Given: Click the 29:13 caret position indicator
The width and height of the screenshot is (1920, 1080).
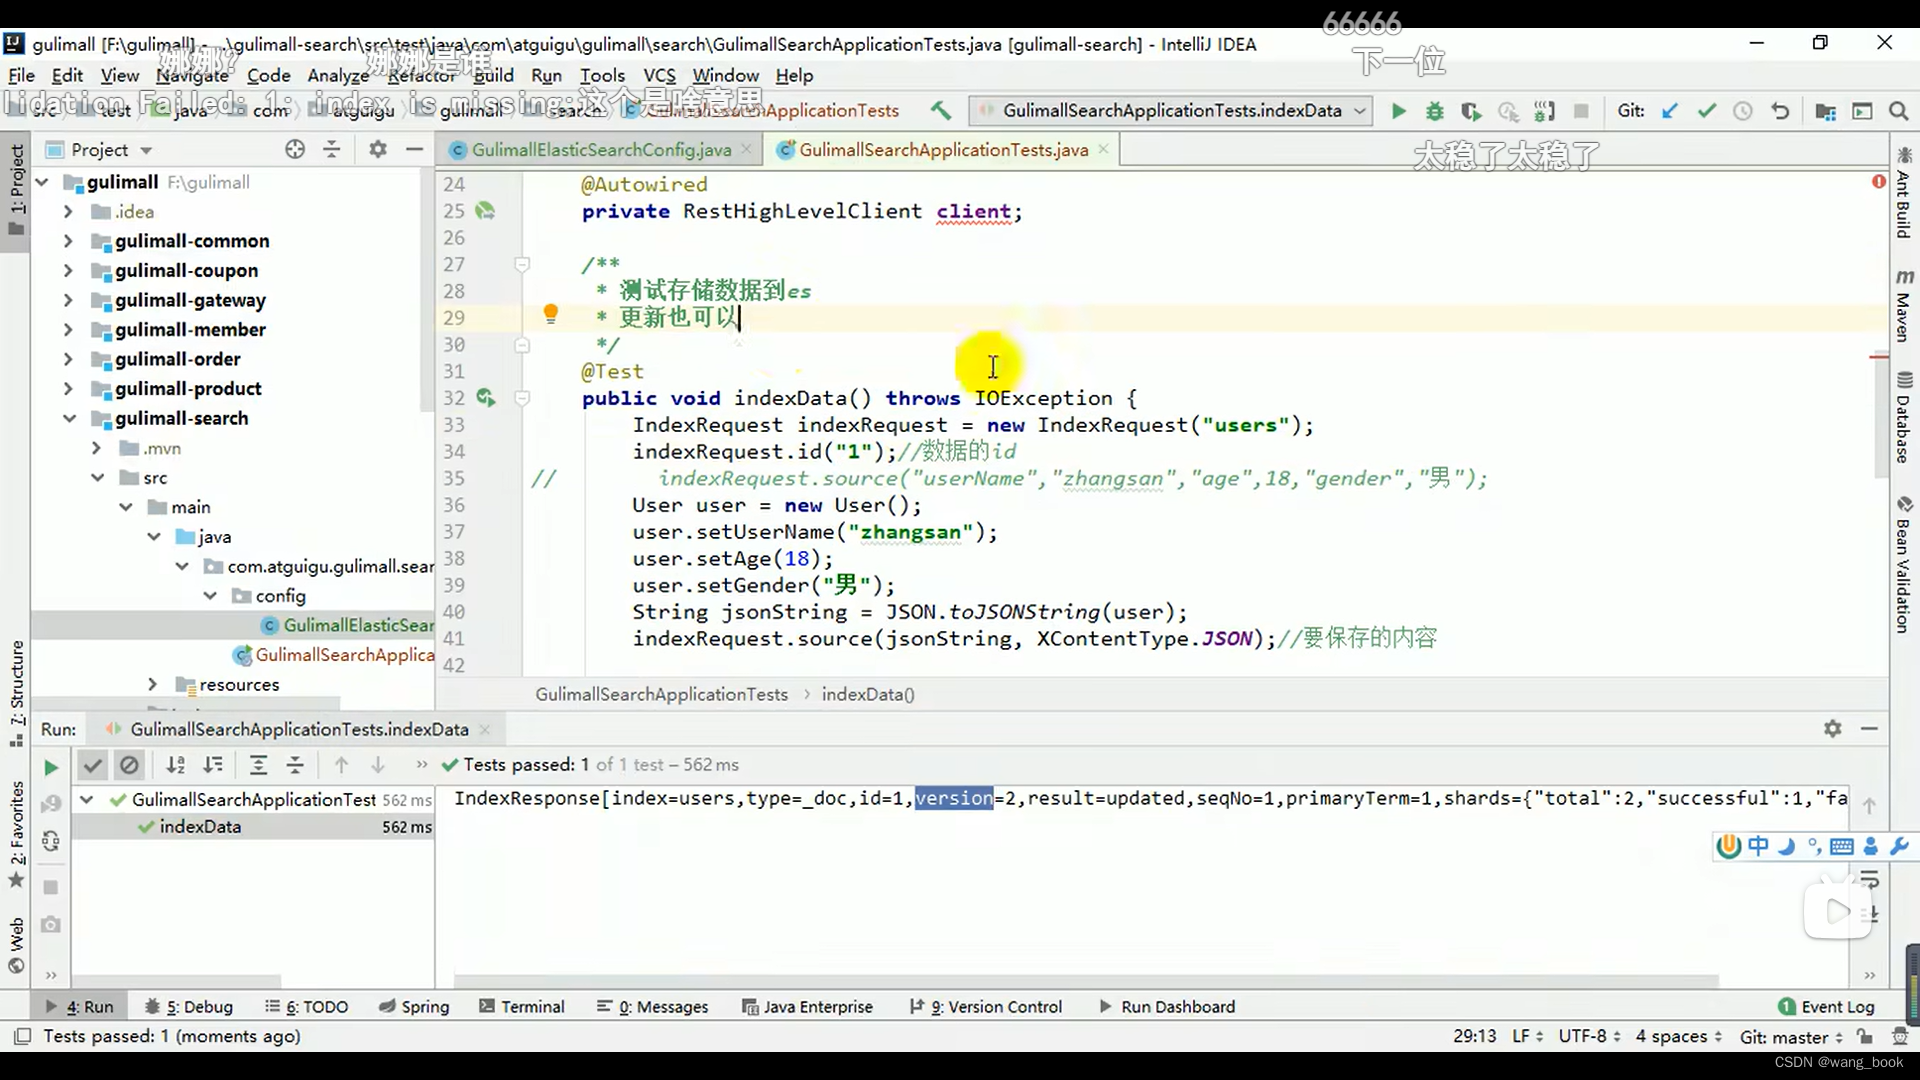Looking at the screenshot, I should click(1474, 1036).
